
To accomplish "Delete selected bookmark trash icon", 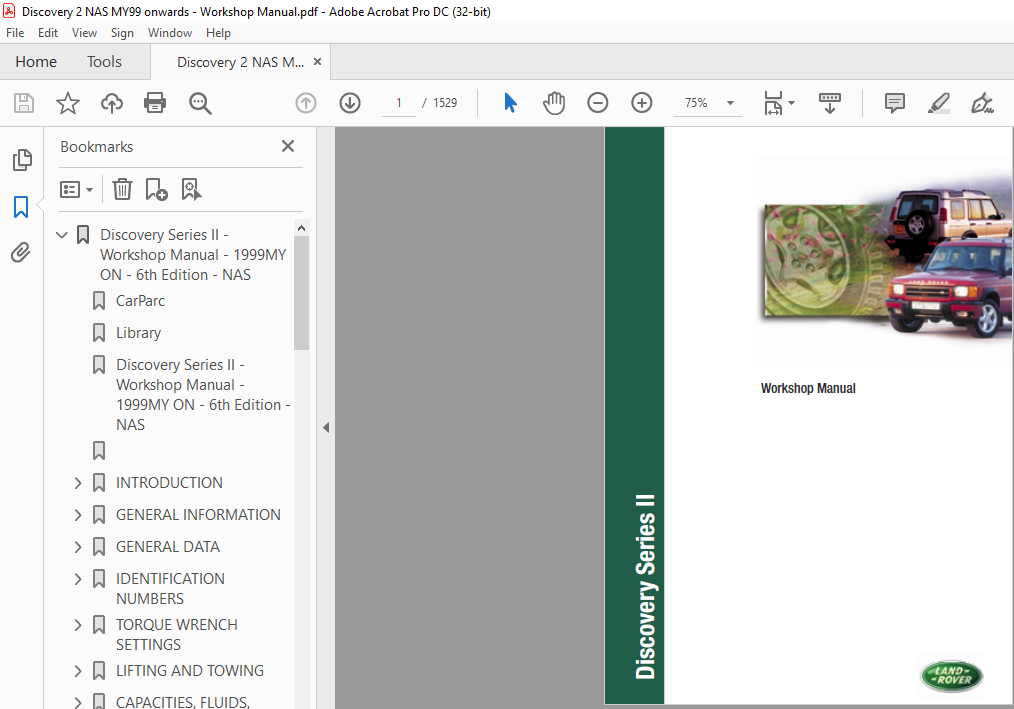I will coord(122,190).
